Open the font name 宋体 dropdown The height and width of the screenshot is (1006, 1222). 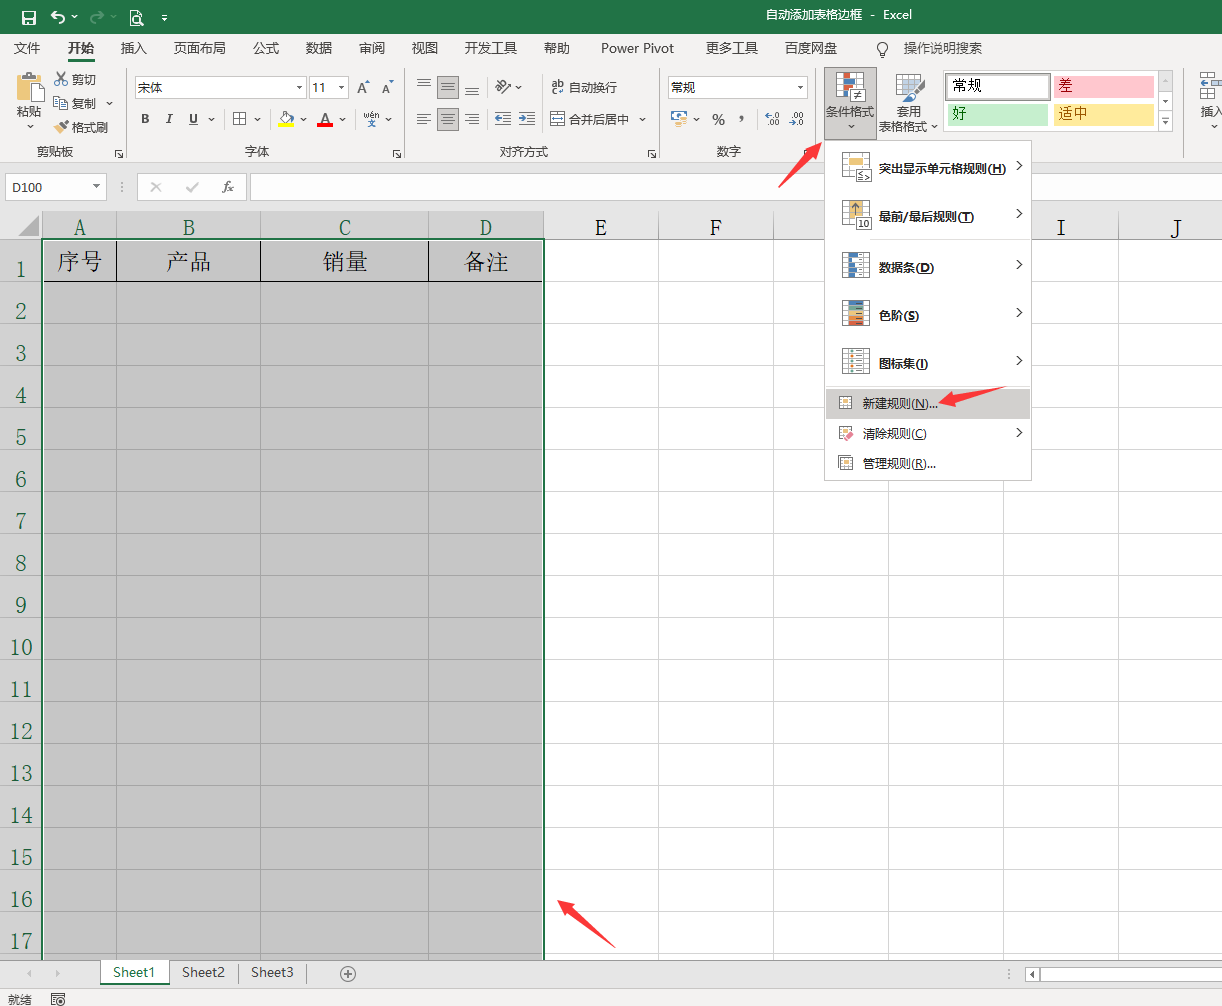click(299, 88)
